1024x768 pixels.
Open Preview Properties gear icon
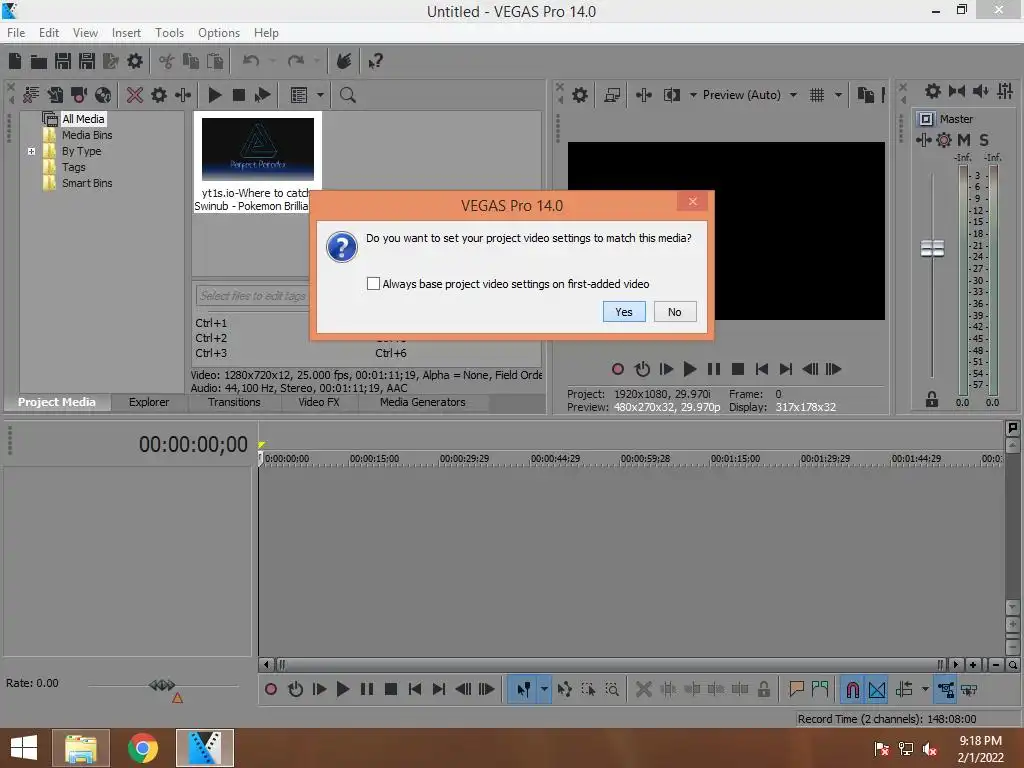click(x=580, y=95)
